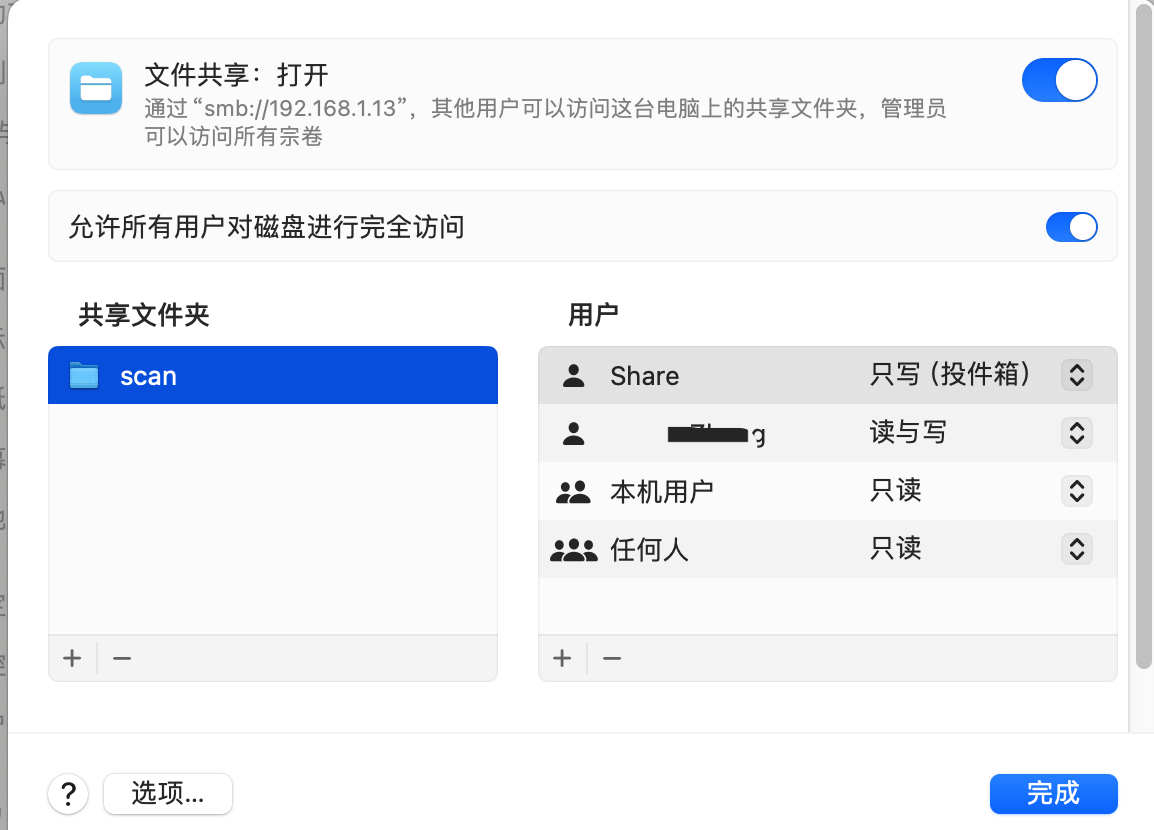
Task: Add a user with the plus button
Action: [562, 658]
